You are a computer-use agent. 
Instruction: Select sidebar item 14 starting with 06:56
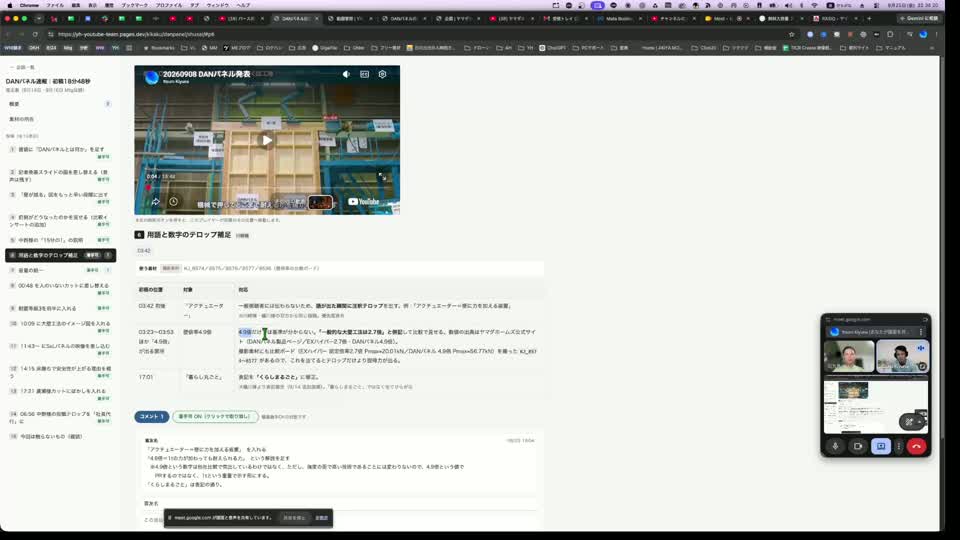[x=59, y=418]
